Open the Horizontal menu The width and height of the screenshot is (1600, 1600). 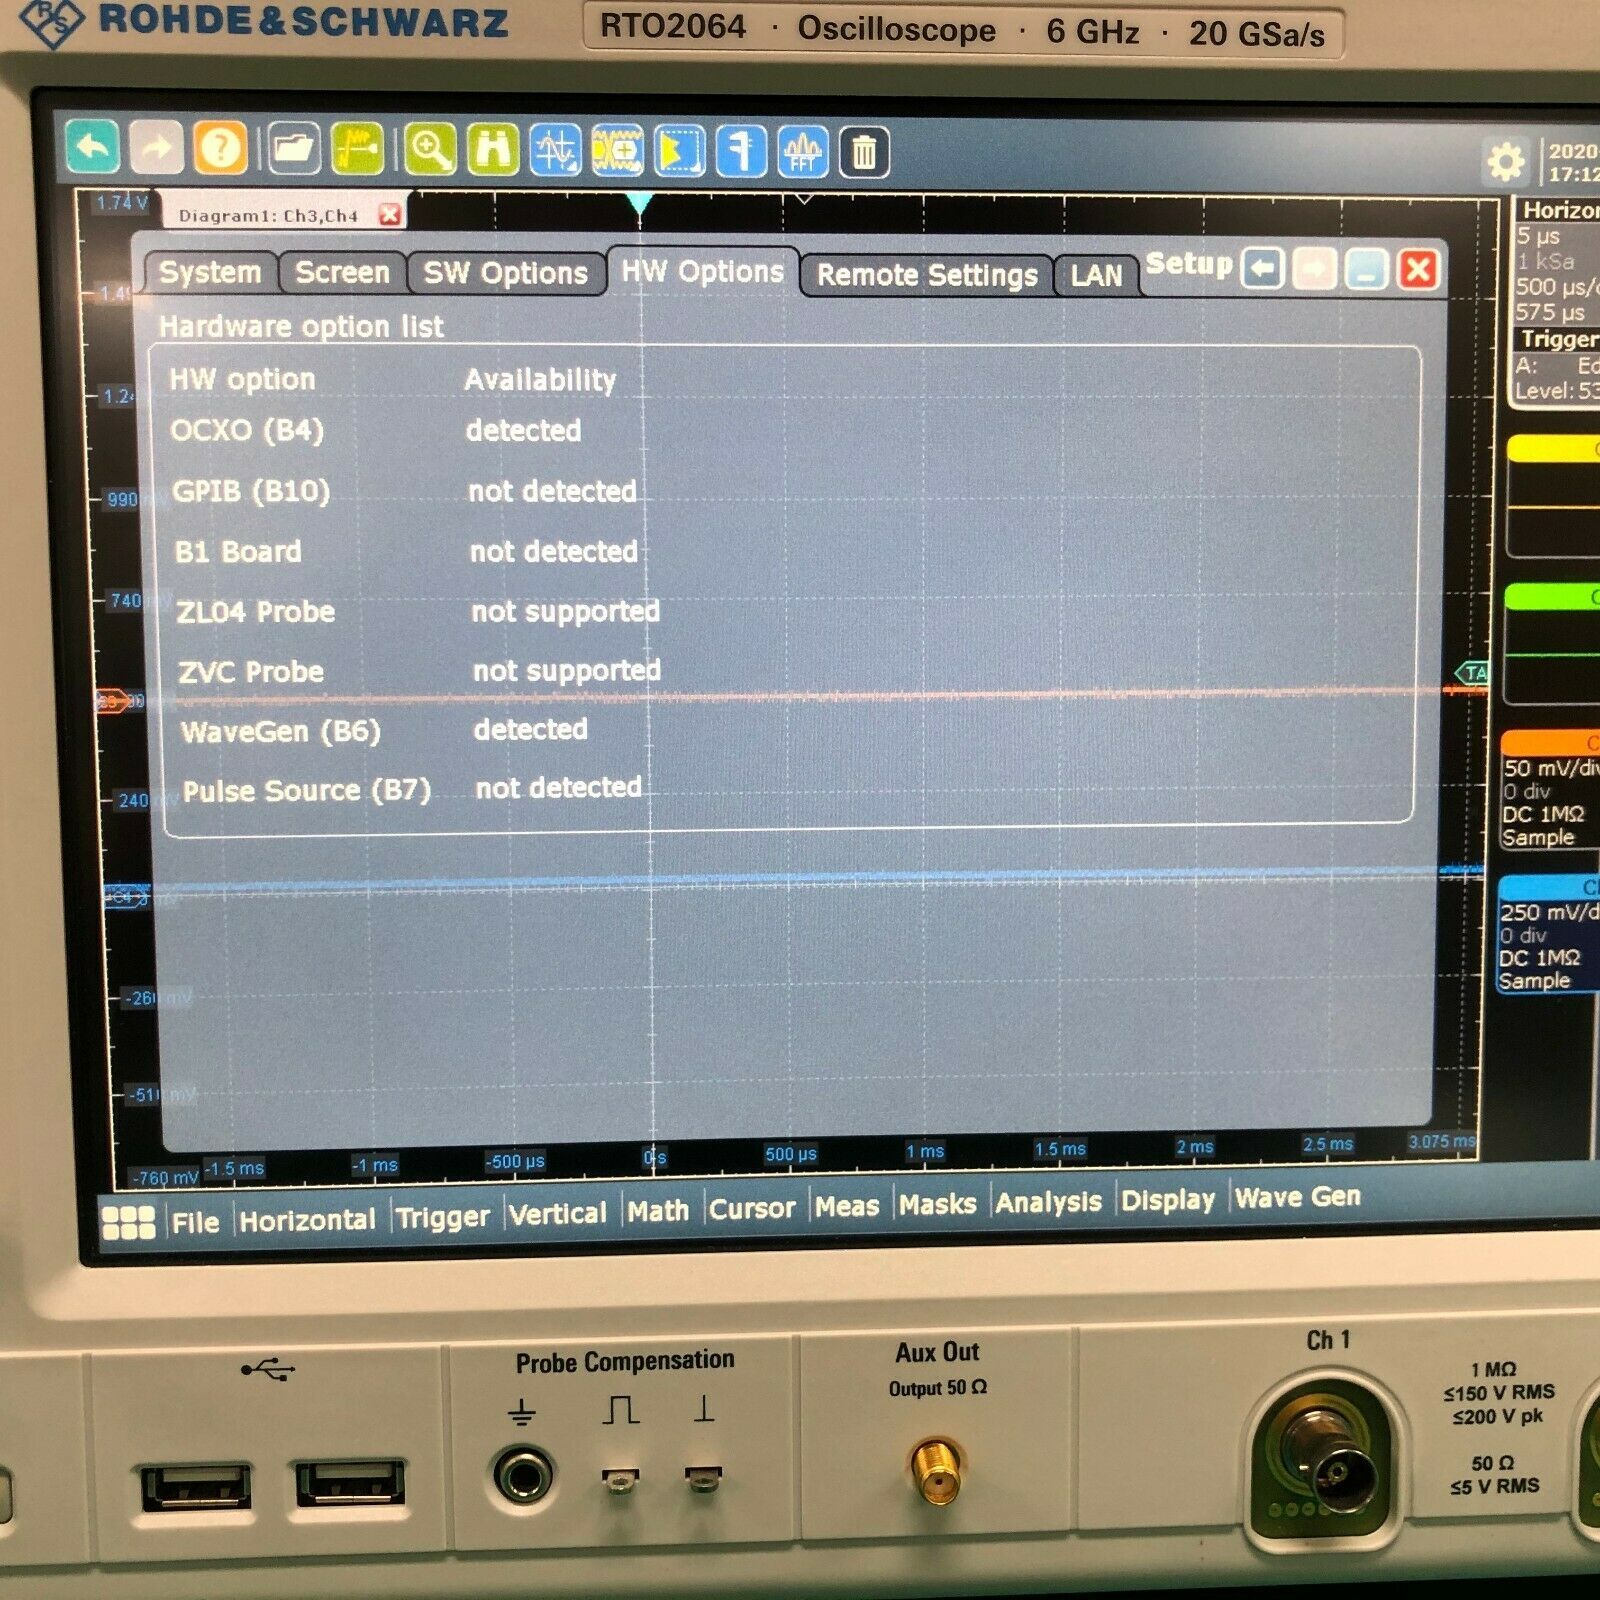[307, 1220]
